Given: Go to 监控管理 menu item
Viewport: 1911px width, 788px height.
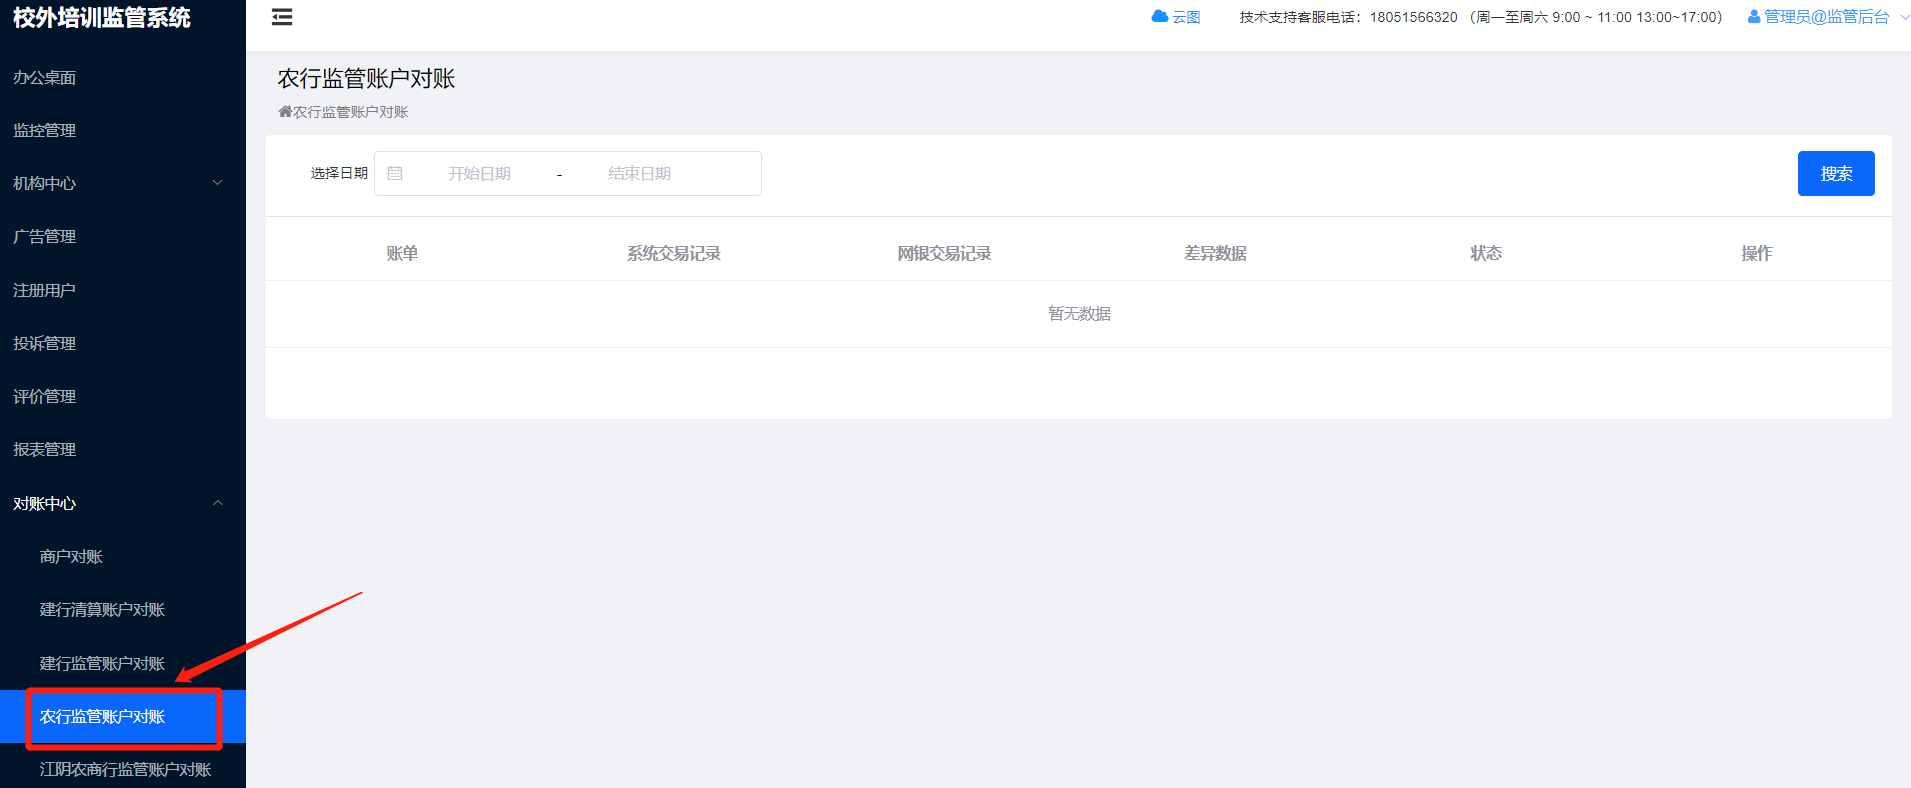Looking at the screenshot, I should (45, 131).
